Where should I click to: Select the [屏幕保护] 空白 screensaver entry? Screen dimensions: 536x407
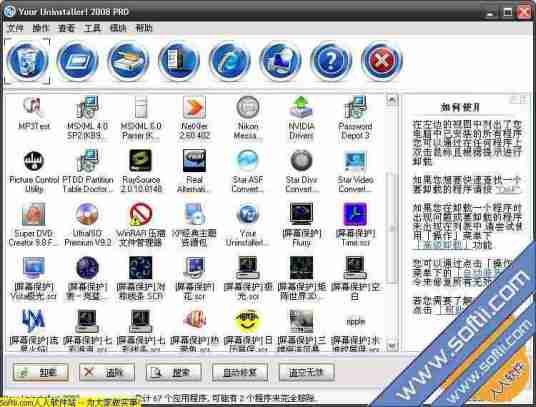tap(355, 278)
